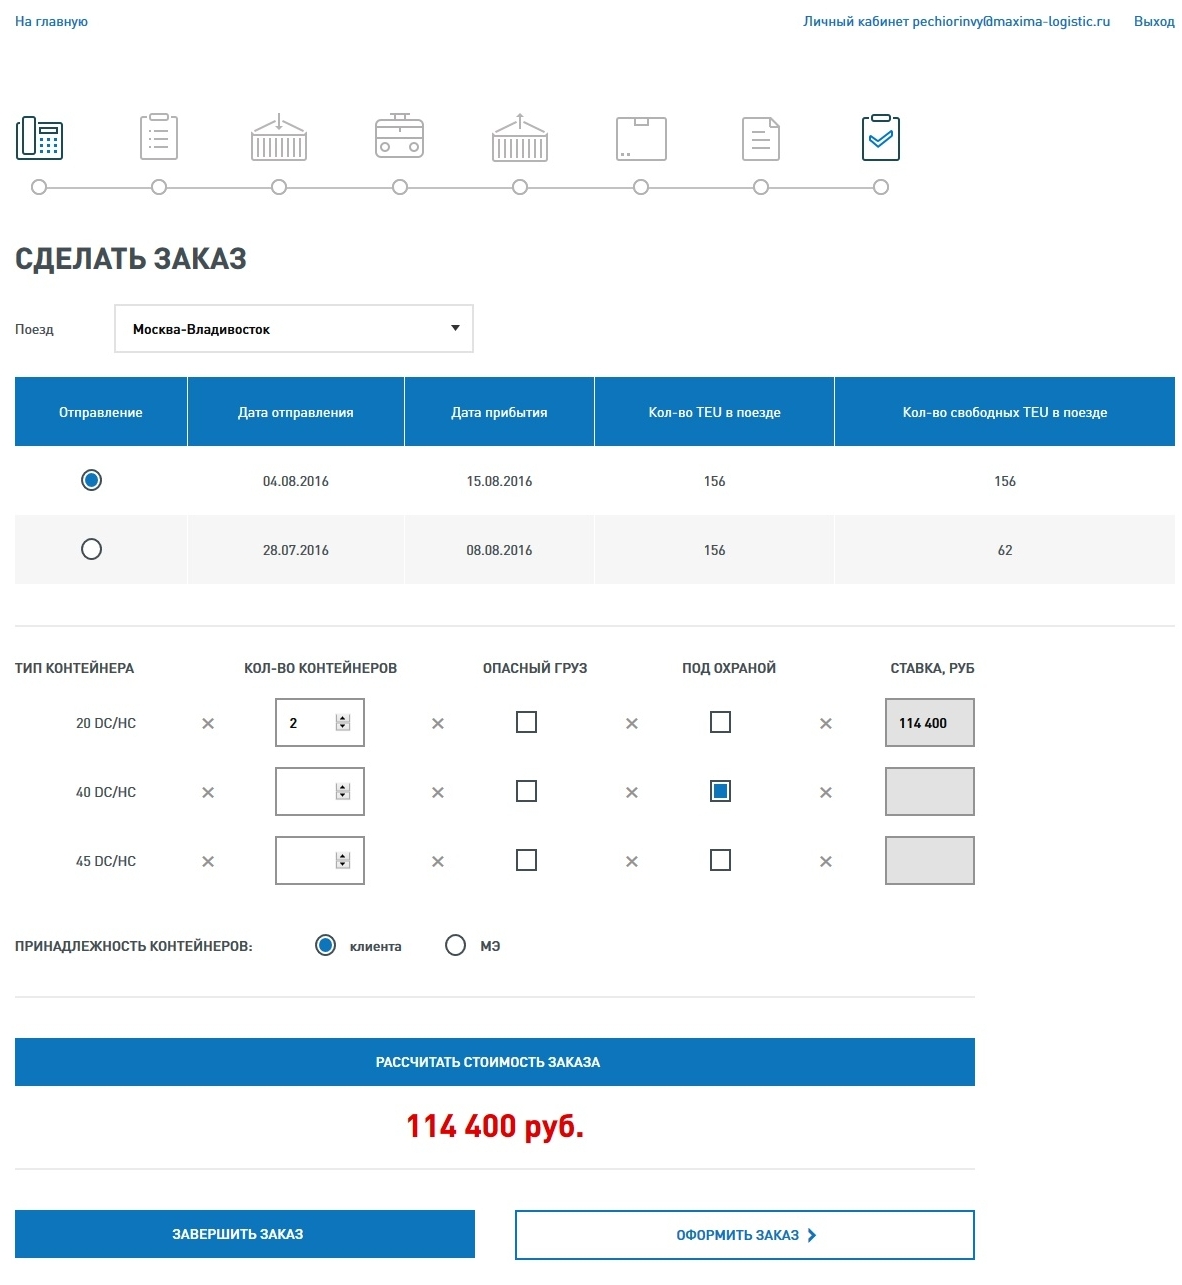Screen dimensions: 1182x1285
Task: Uncheck the guarded option for 40 DC/HC
Action: [720, 791]
